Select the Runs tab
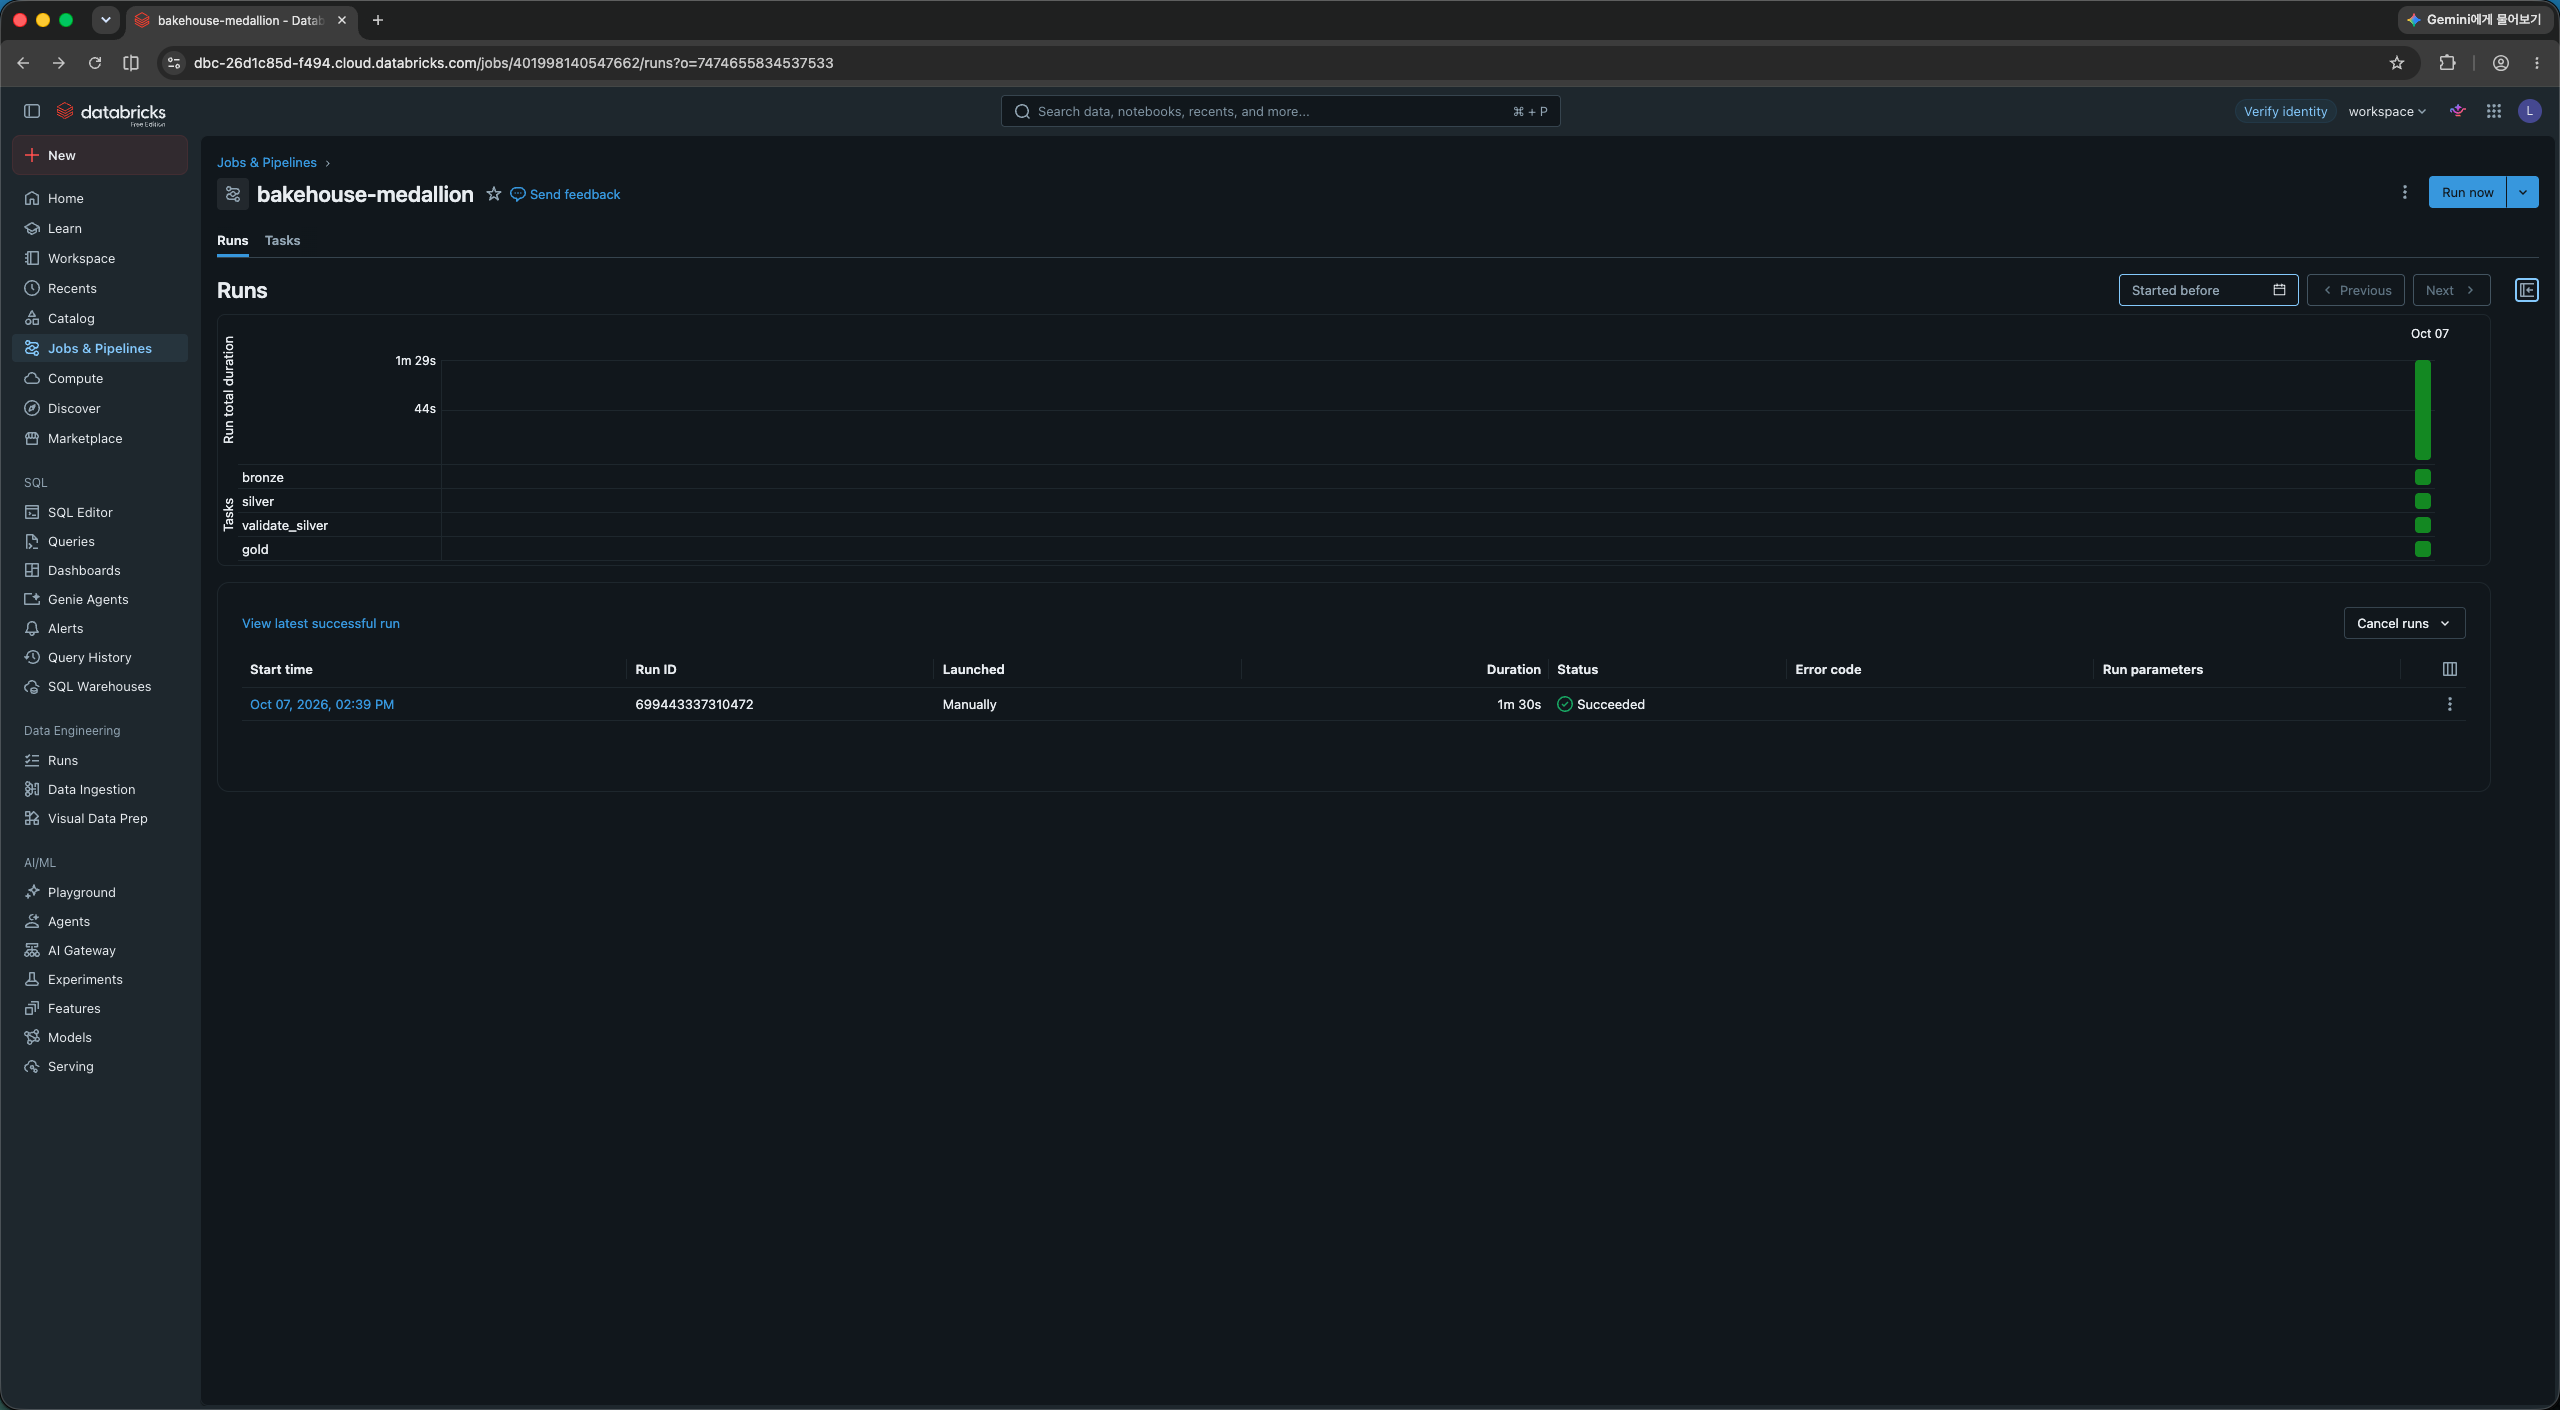2560x1410 pixels. (x=232, y=240)
